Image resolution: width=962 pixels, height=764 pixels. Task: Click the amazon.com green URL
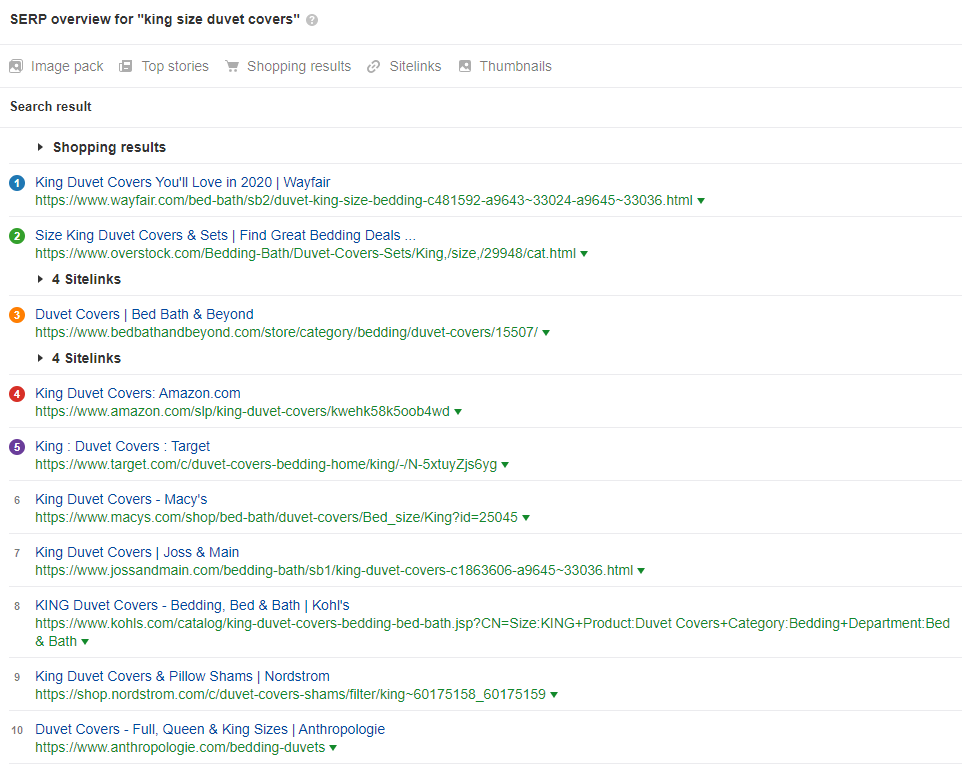tap(242, 412)
